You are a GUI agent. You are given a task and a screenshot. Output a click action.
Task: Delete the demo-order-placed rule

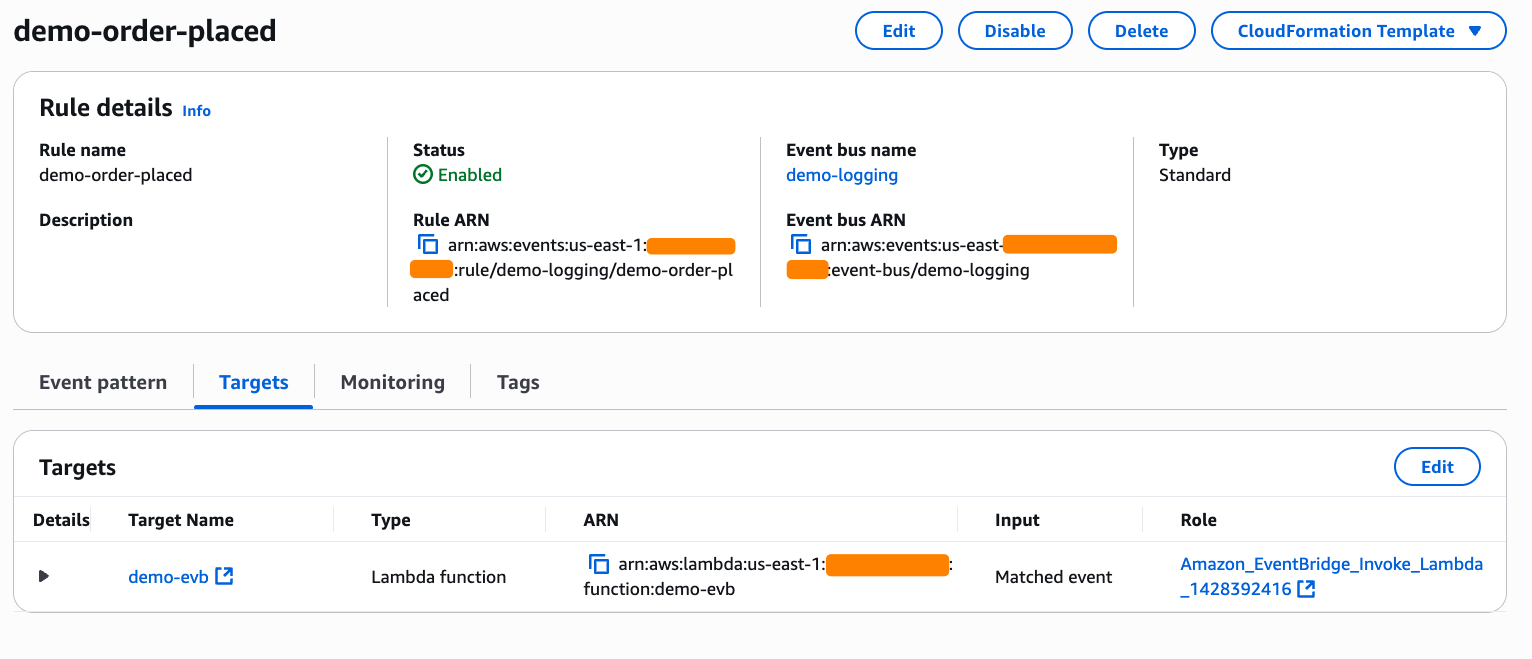click(x=1141, y=31)
